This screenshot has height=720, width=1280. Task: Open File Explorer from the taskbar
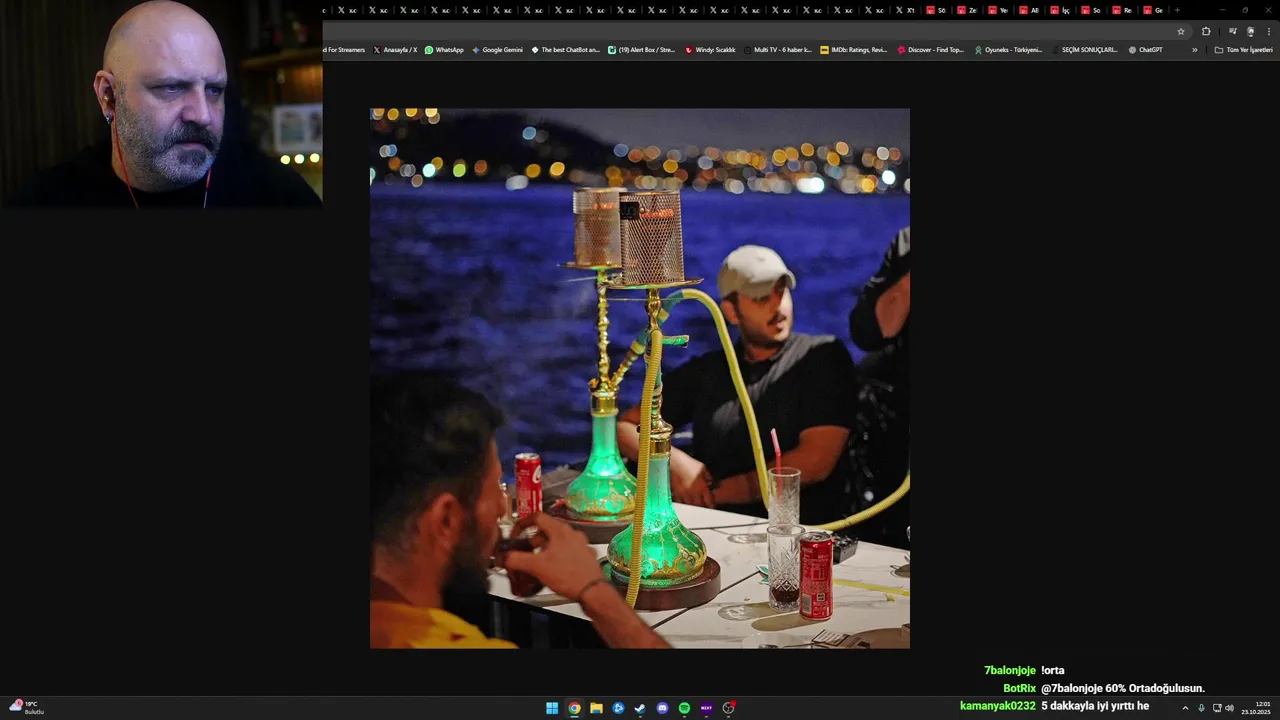point(596,708)
